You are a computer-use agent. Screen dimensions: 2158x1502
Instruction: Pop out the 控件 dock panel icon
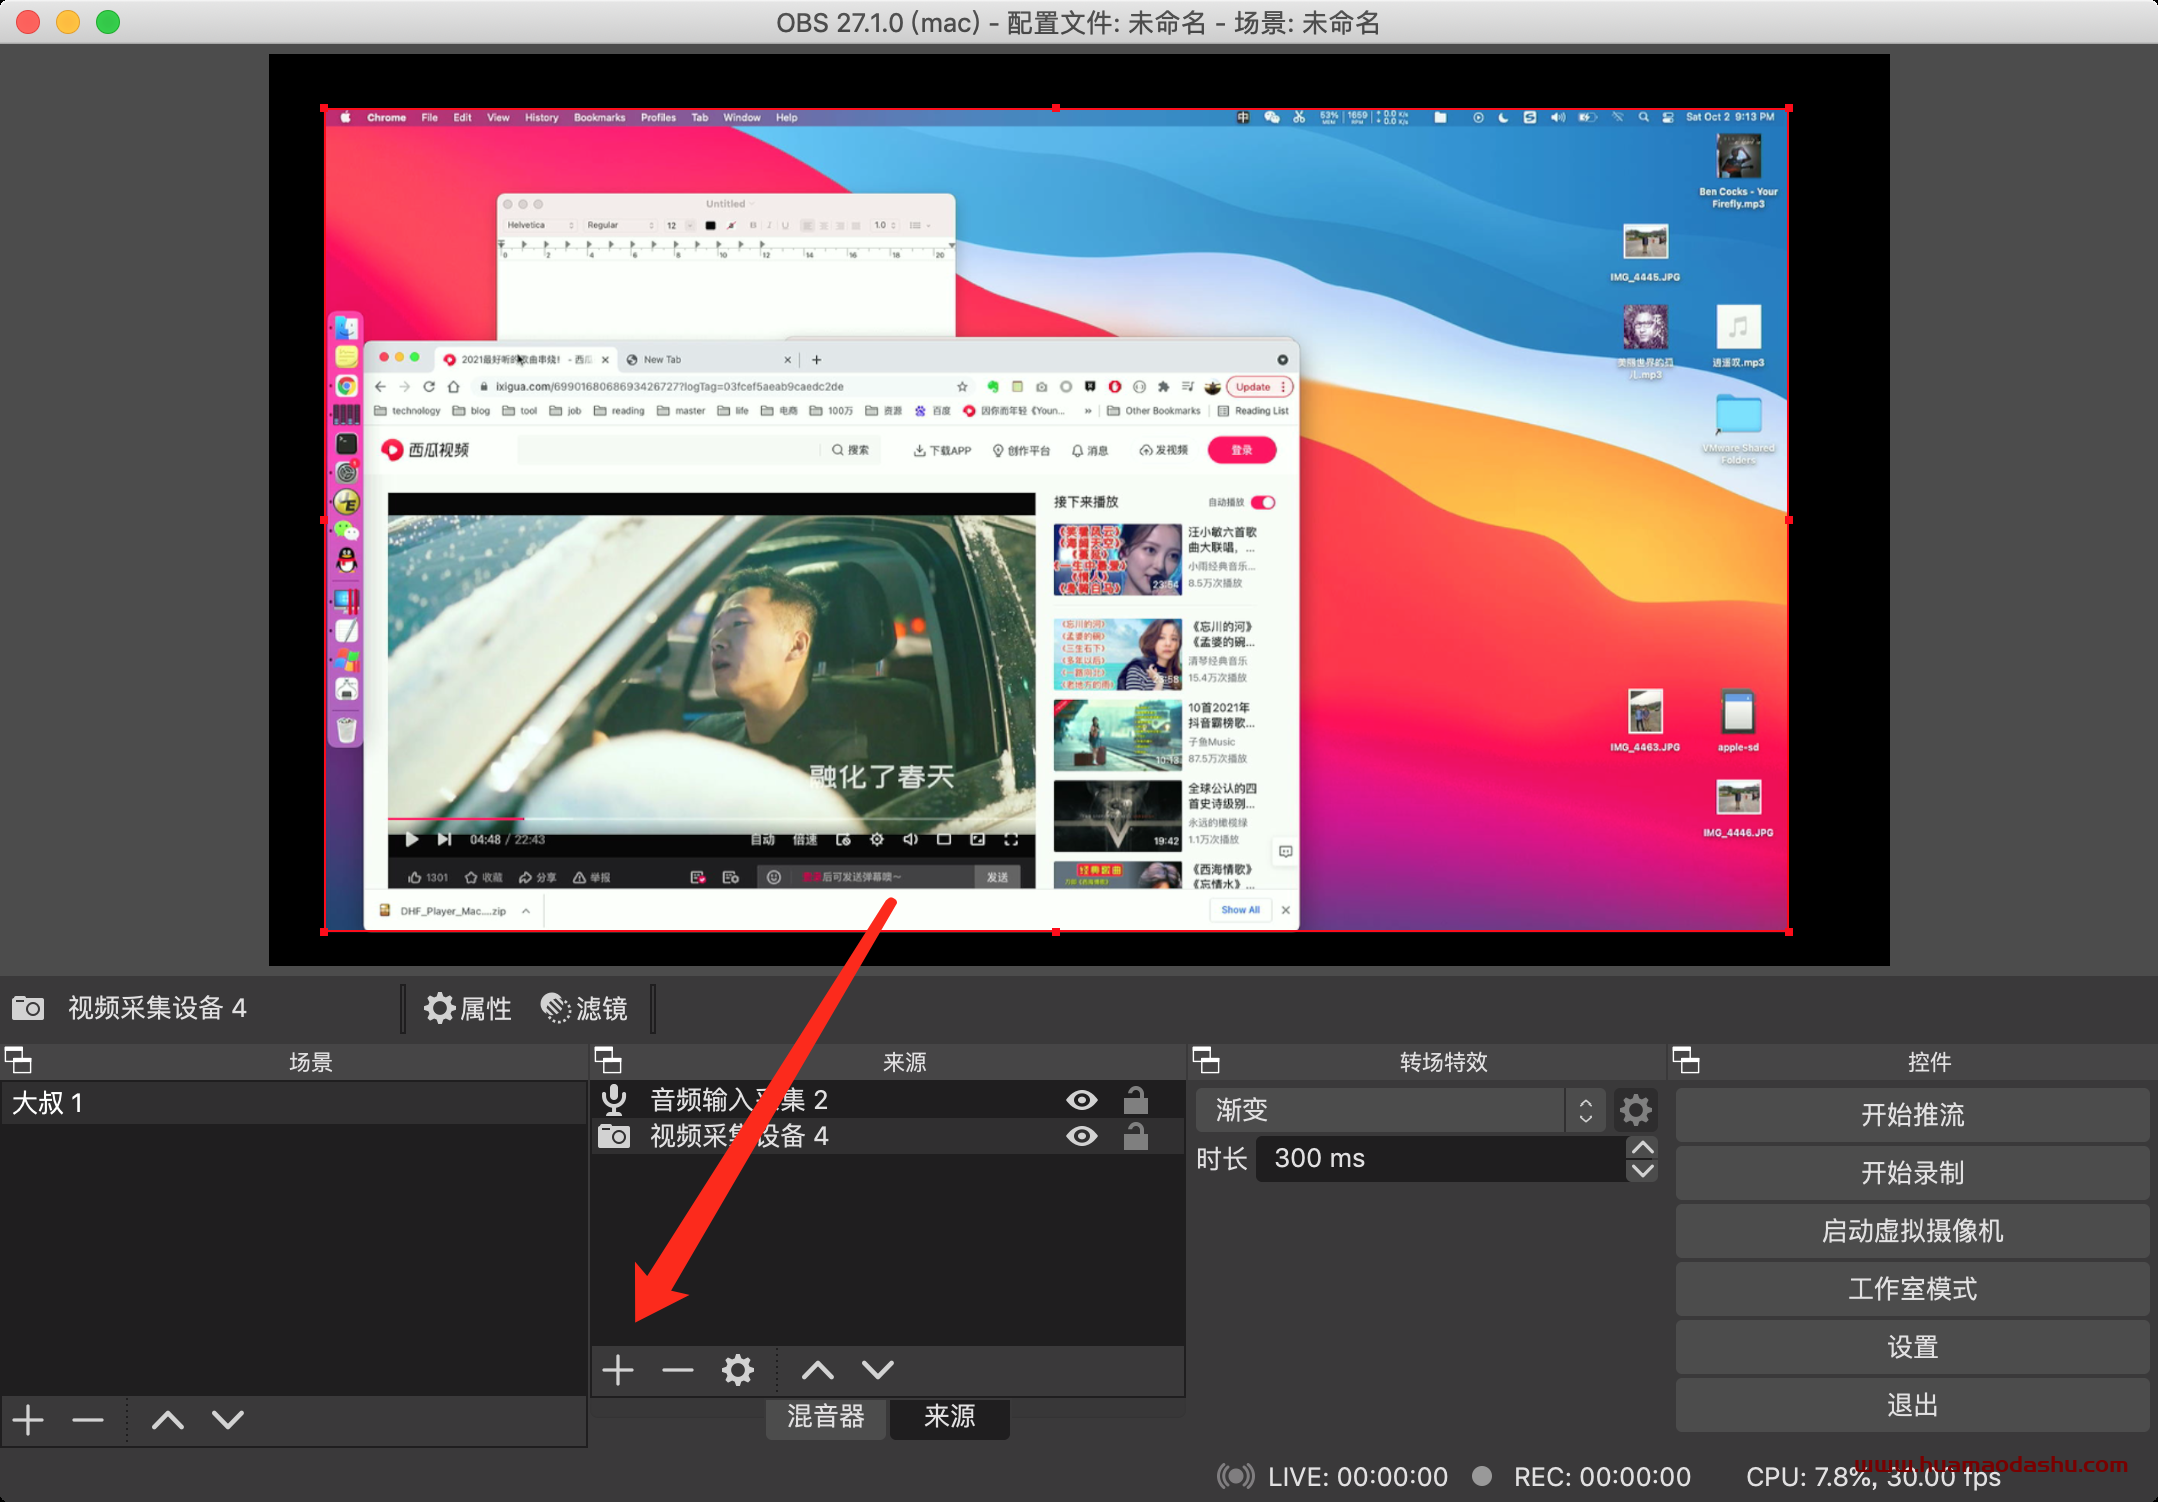1686,1060
